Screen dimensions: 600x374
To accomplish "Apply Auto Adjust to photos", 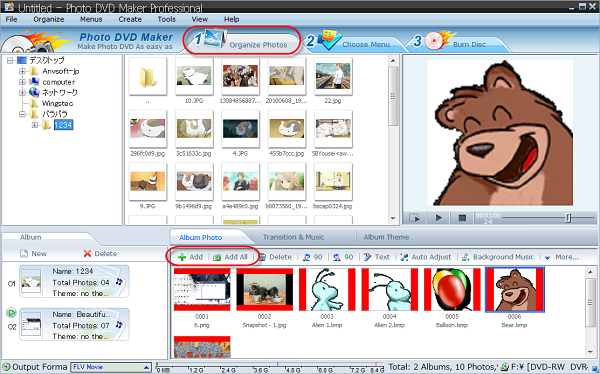I will pos(426,257).
